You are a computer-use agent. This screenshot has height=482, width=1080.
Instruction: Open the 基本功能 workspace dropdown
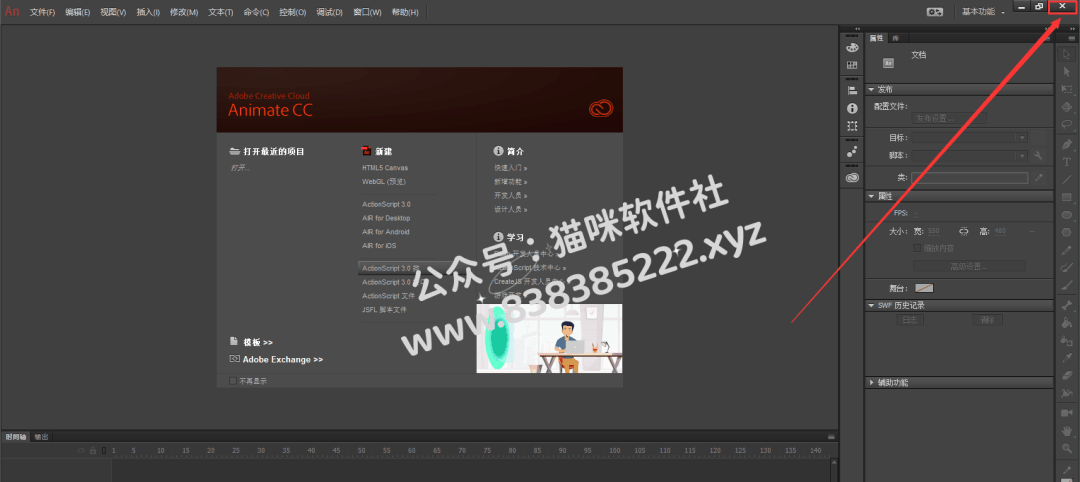coord(983,12)
